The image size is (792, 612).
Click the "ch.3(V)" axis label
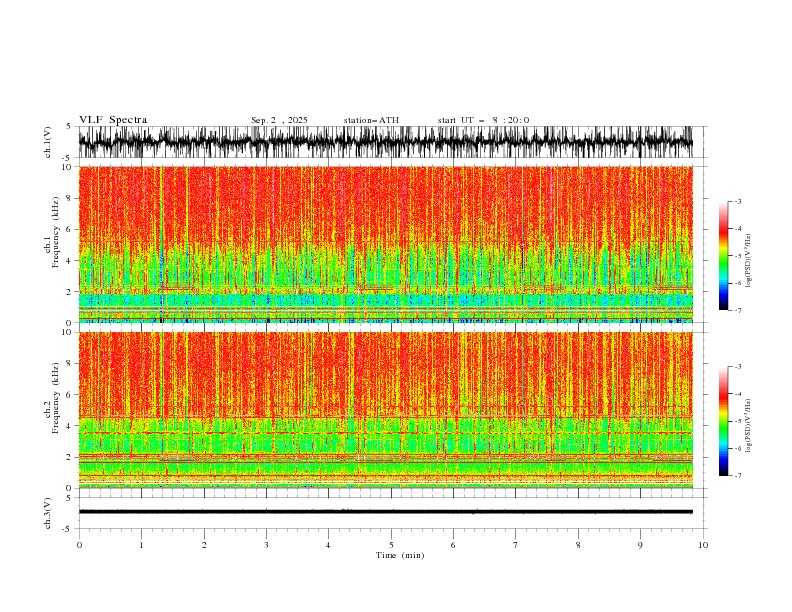[x=48, y=513]
